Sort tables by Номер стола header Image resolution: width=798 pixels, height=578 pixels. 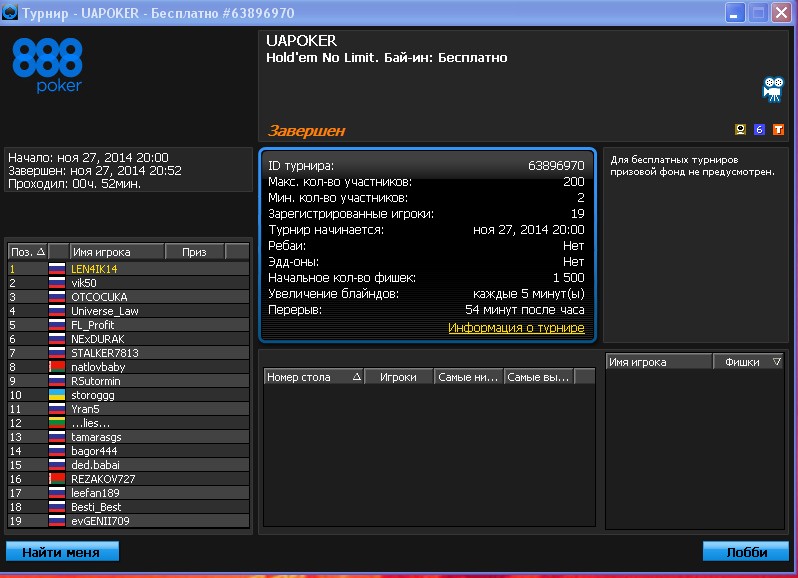[x=314, y=377]
